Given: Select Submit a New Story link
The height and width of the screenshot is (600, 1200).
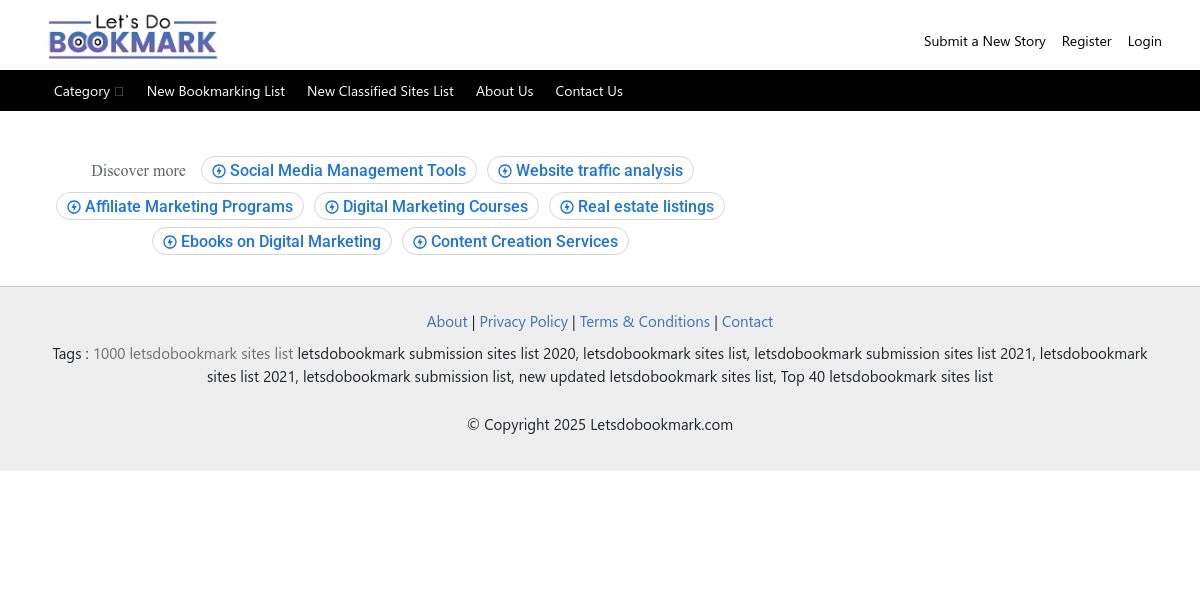Looking at the screenshot, I should pos(985,41).
